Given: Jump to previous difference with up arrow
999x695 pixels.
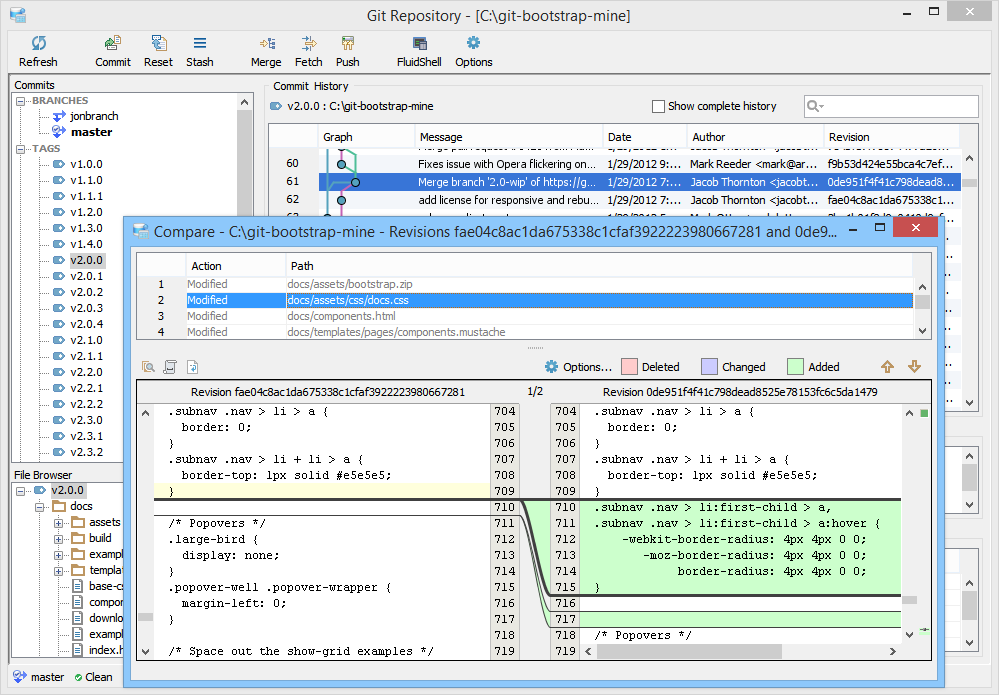Looking at the screenshot, I should [x=887, y=367].
